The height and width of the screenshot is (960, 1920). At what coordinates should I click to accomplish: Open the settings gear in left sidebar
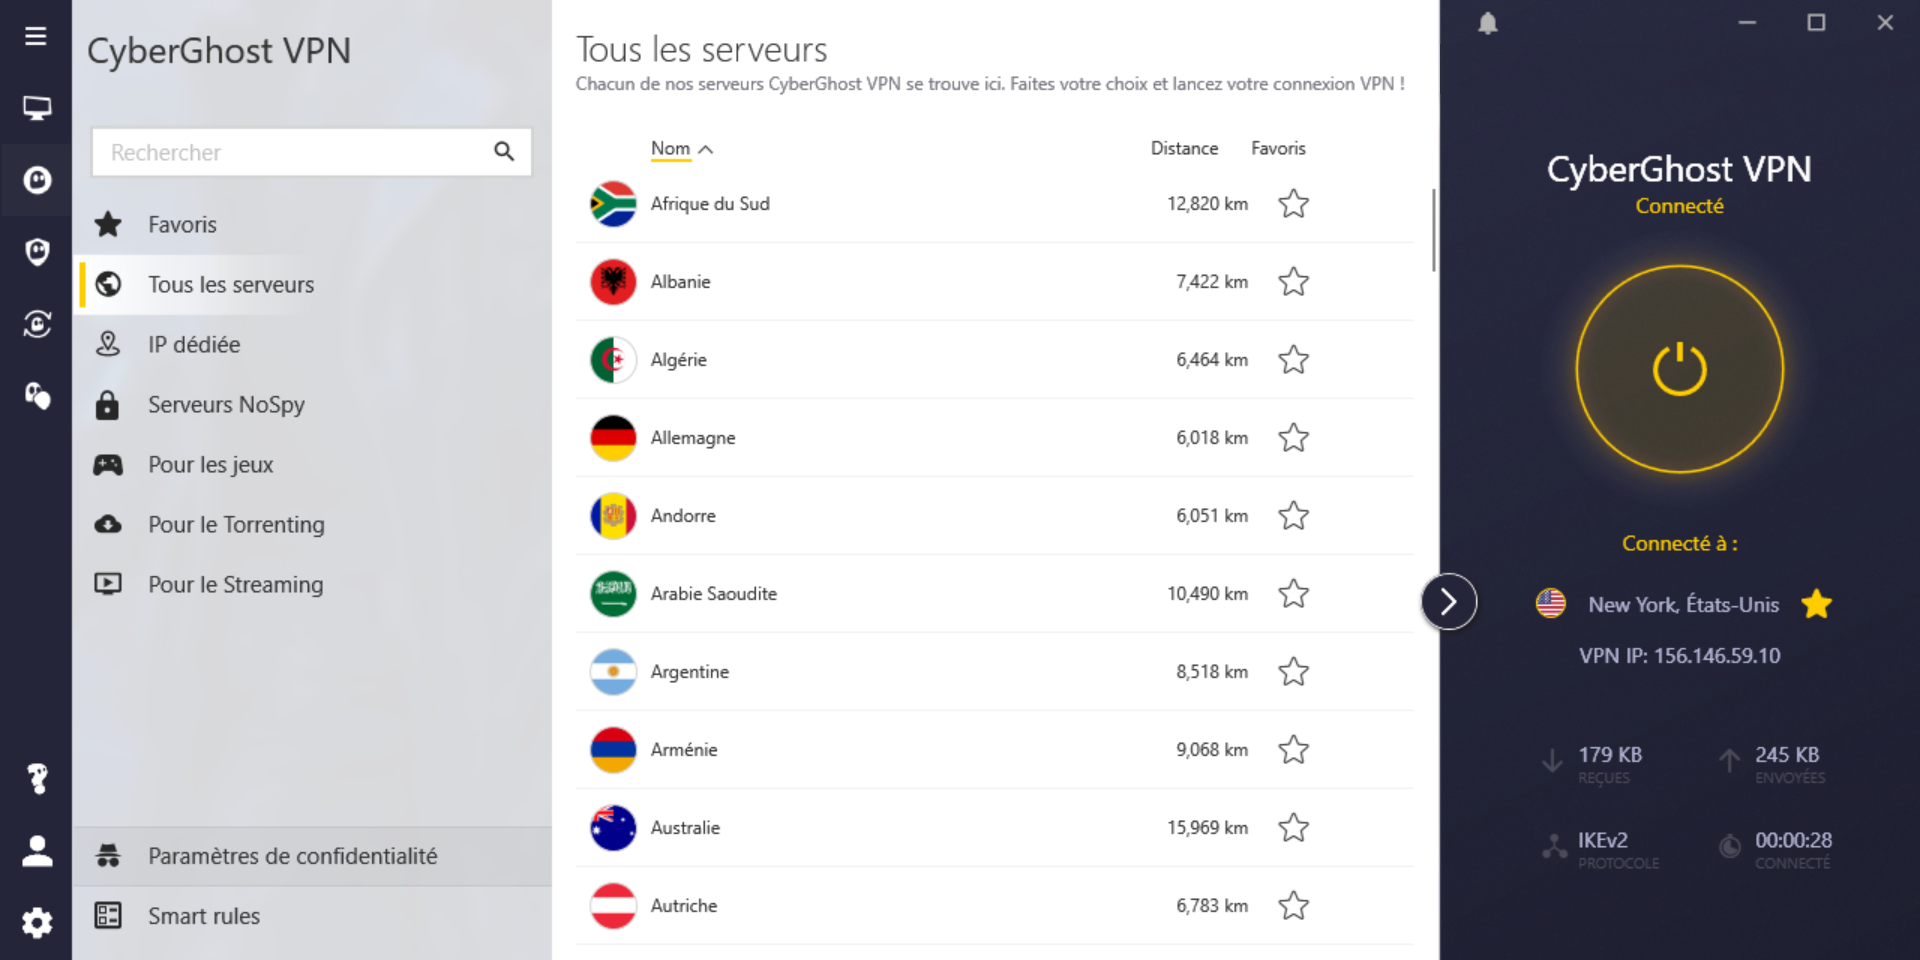(x=37, y=922)
